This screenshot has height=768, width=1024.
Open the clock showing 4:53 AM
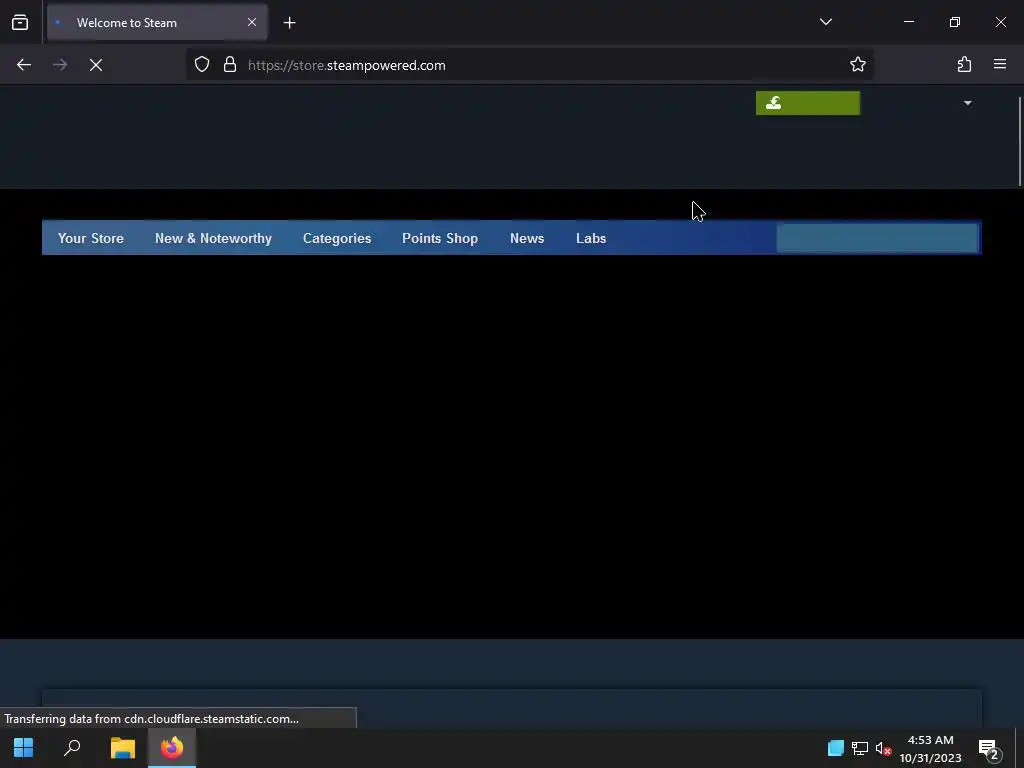[x=930, y=748]
